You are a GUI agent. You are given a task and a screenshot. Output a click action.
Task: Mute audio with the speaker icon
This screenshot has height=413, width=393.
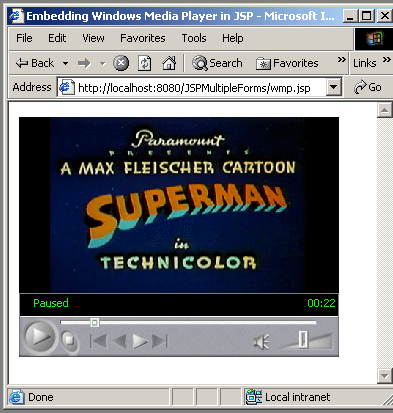pyautogui.click(x=261, y=342)
